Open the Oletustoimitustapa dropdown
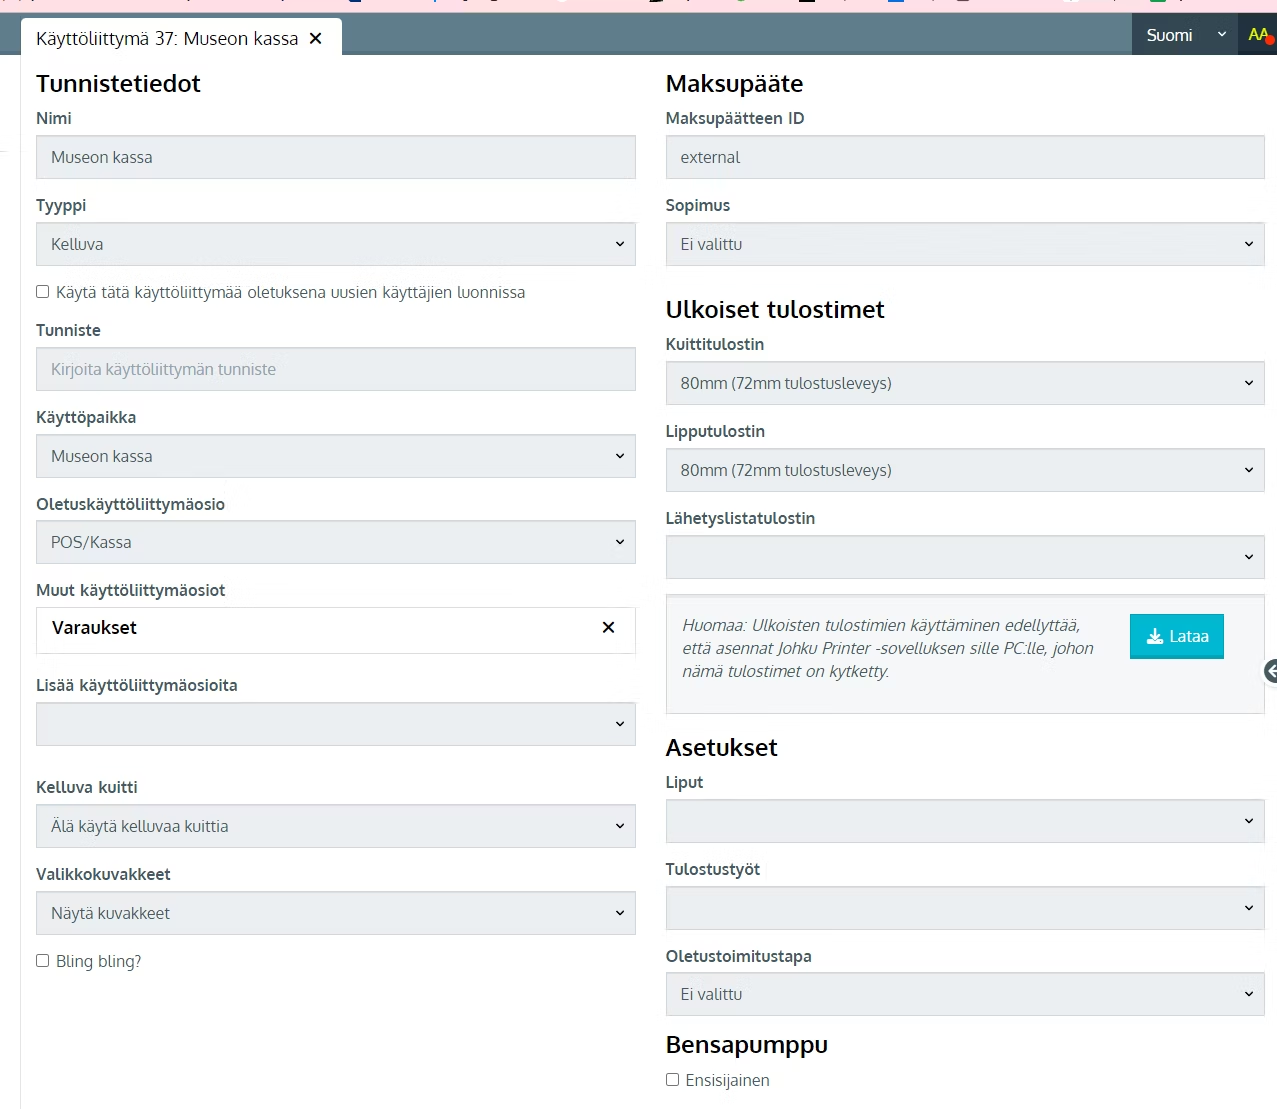The width and height of the screenshot is (1277, 1109). point(965,994)
